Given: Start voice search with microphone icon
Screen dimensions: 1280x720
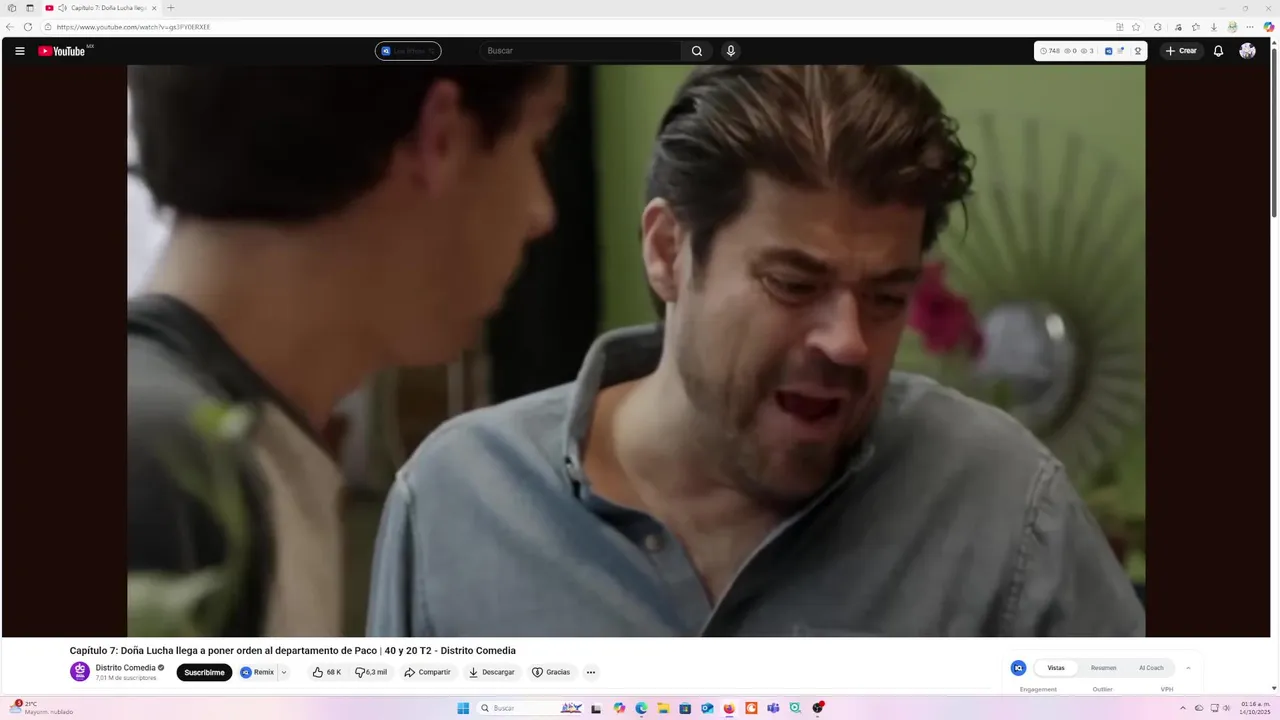Looking at the screenshot, I should 731,51.
